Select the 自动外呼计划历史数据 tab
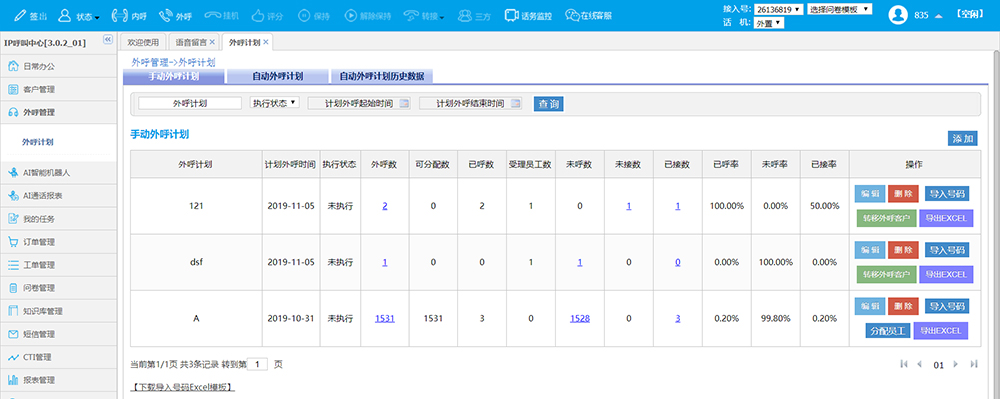1000x399 pixels. point(381,76)
